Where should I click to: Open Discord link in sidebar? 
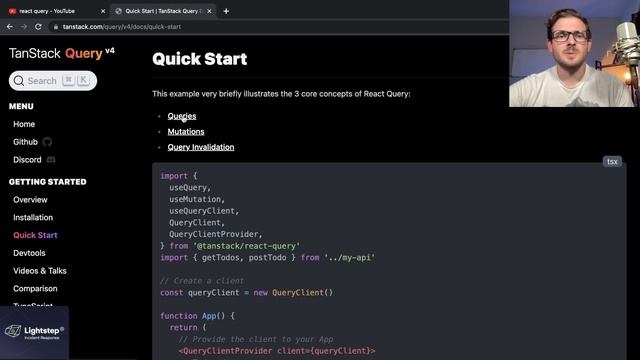coord(27,160)
